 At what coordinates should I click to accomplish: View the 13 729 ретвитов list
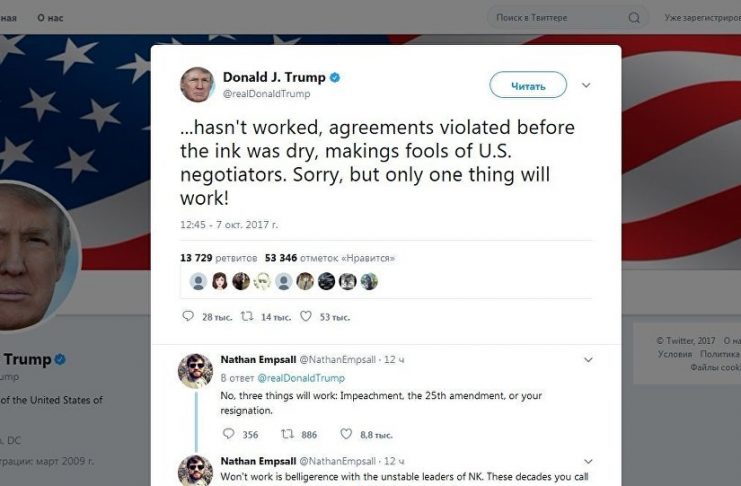[x=218, y=258]
